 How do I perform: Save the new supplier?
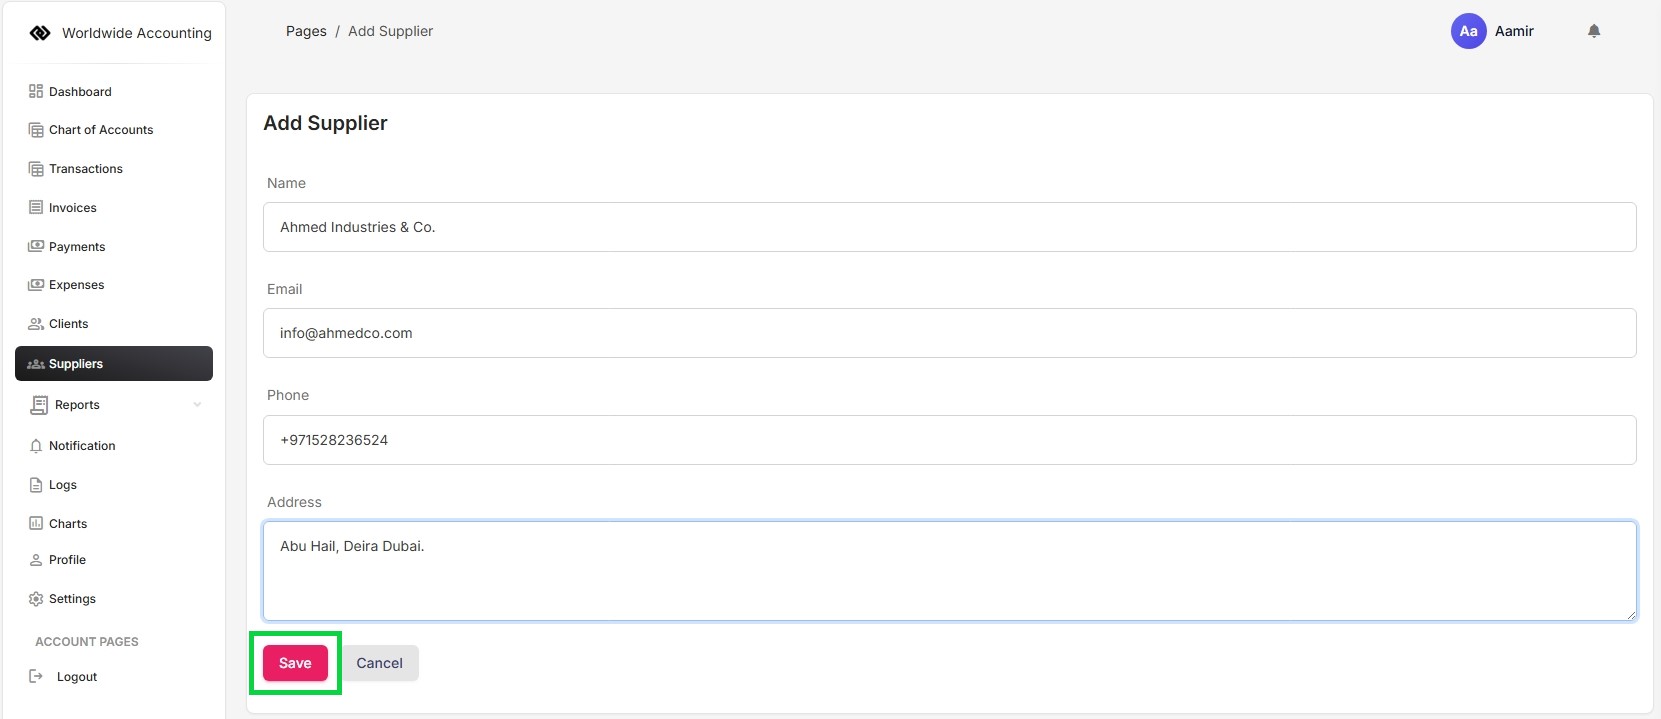point(295,663)
